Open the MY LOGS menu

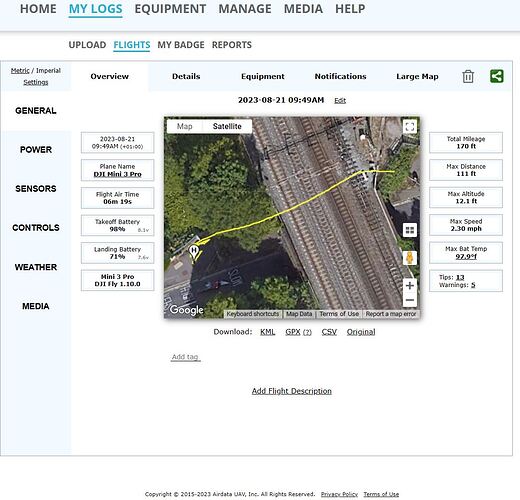pyautogui.click(x=96, y=9)
